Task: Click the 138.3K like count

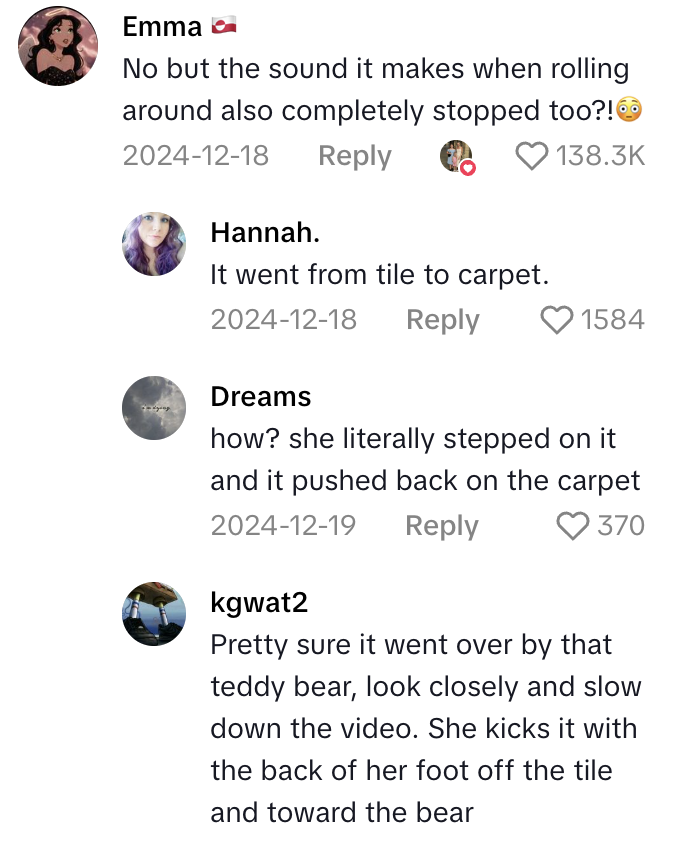Action: (600, 156)
